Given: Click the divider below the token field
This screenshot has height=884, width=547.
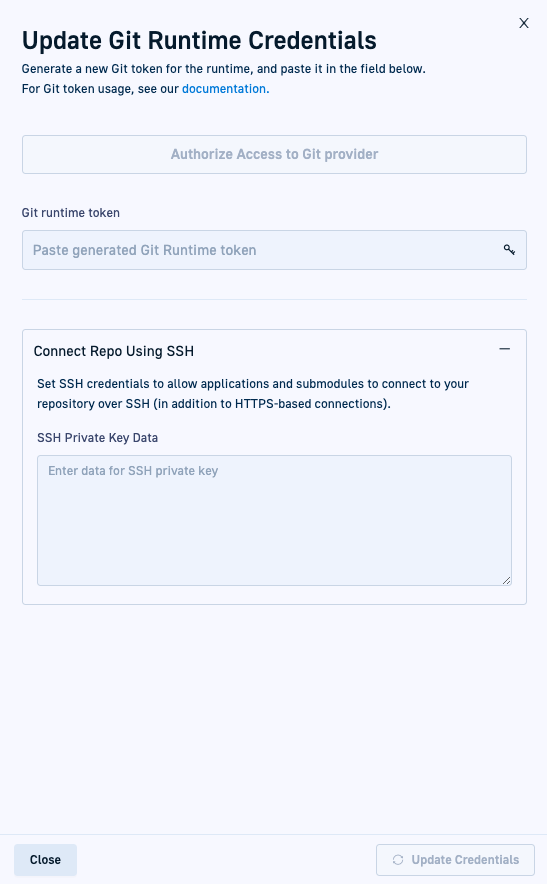Looking at the screenshot, I should [274, 299].
